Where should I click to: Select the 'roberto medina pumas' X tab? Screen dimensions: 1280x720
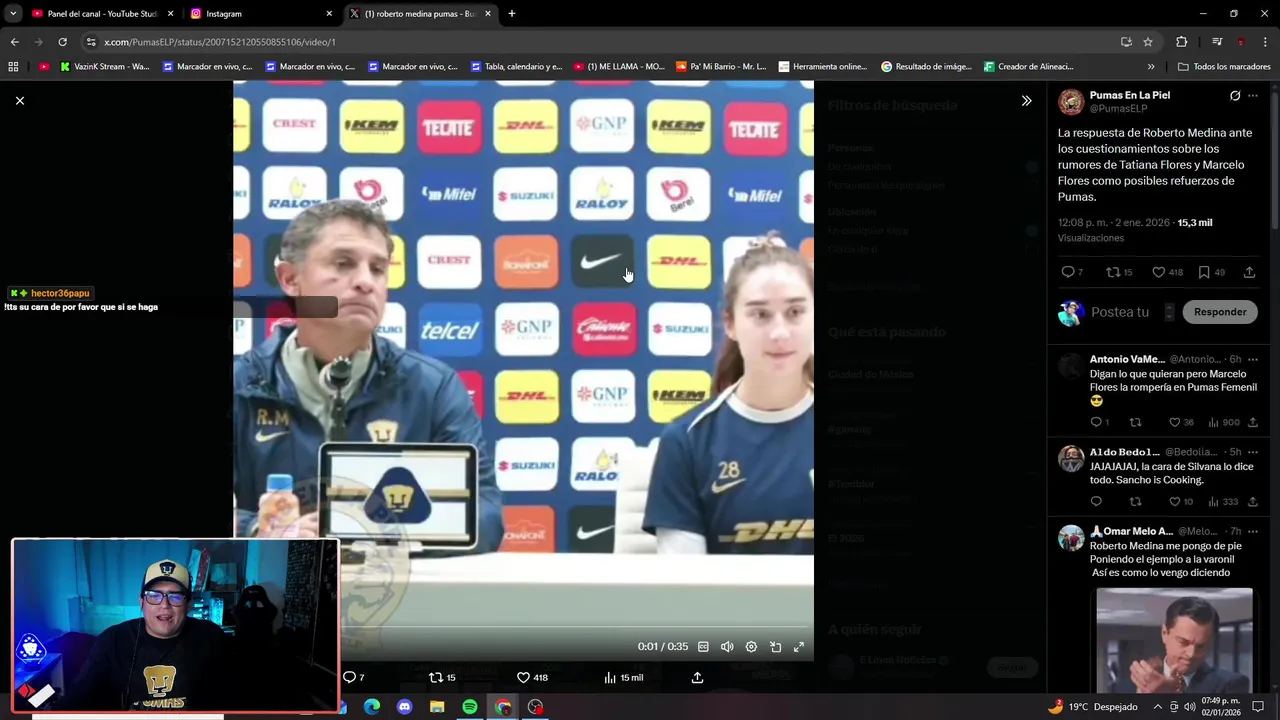(x=420, y=14)
